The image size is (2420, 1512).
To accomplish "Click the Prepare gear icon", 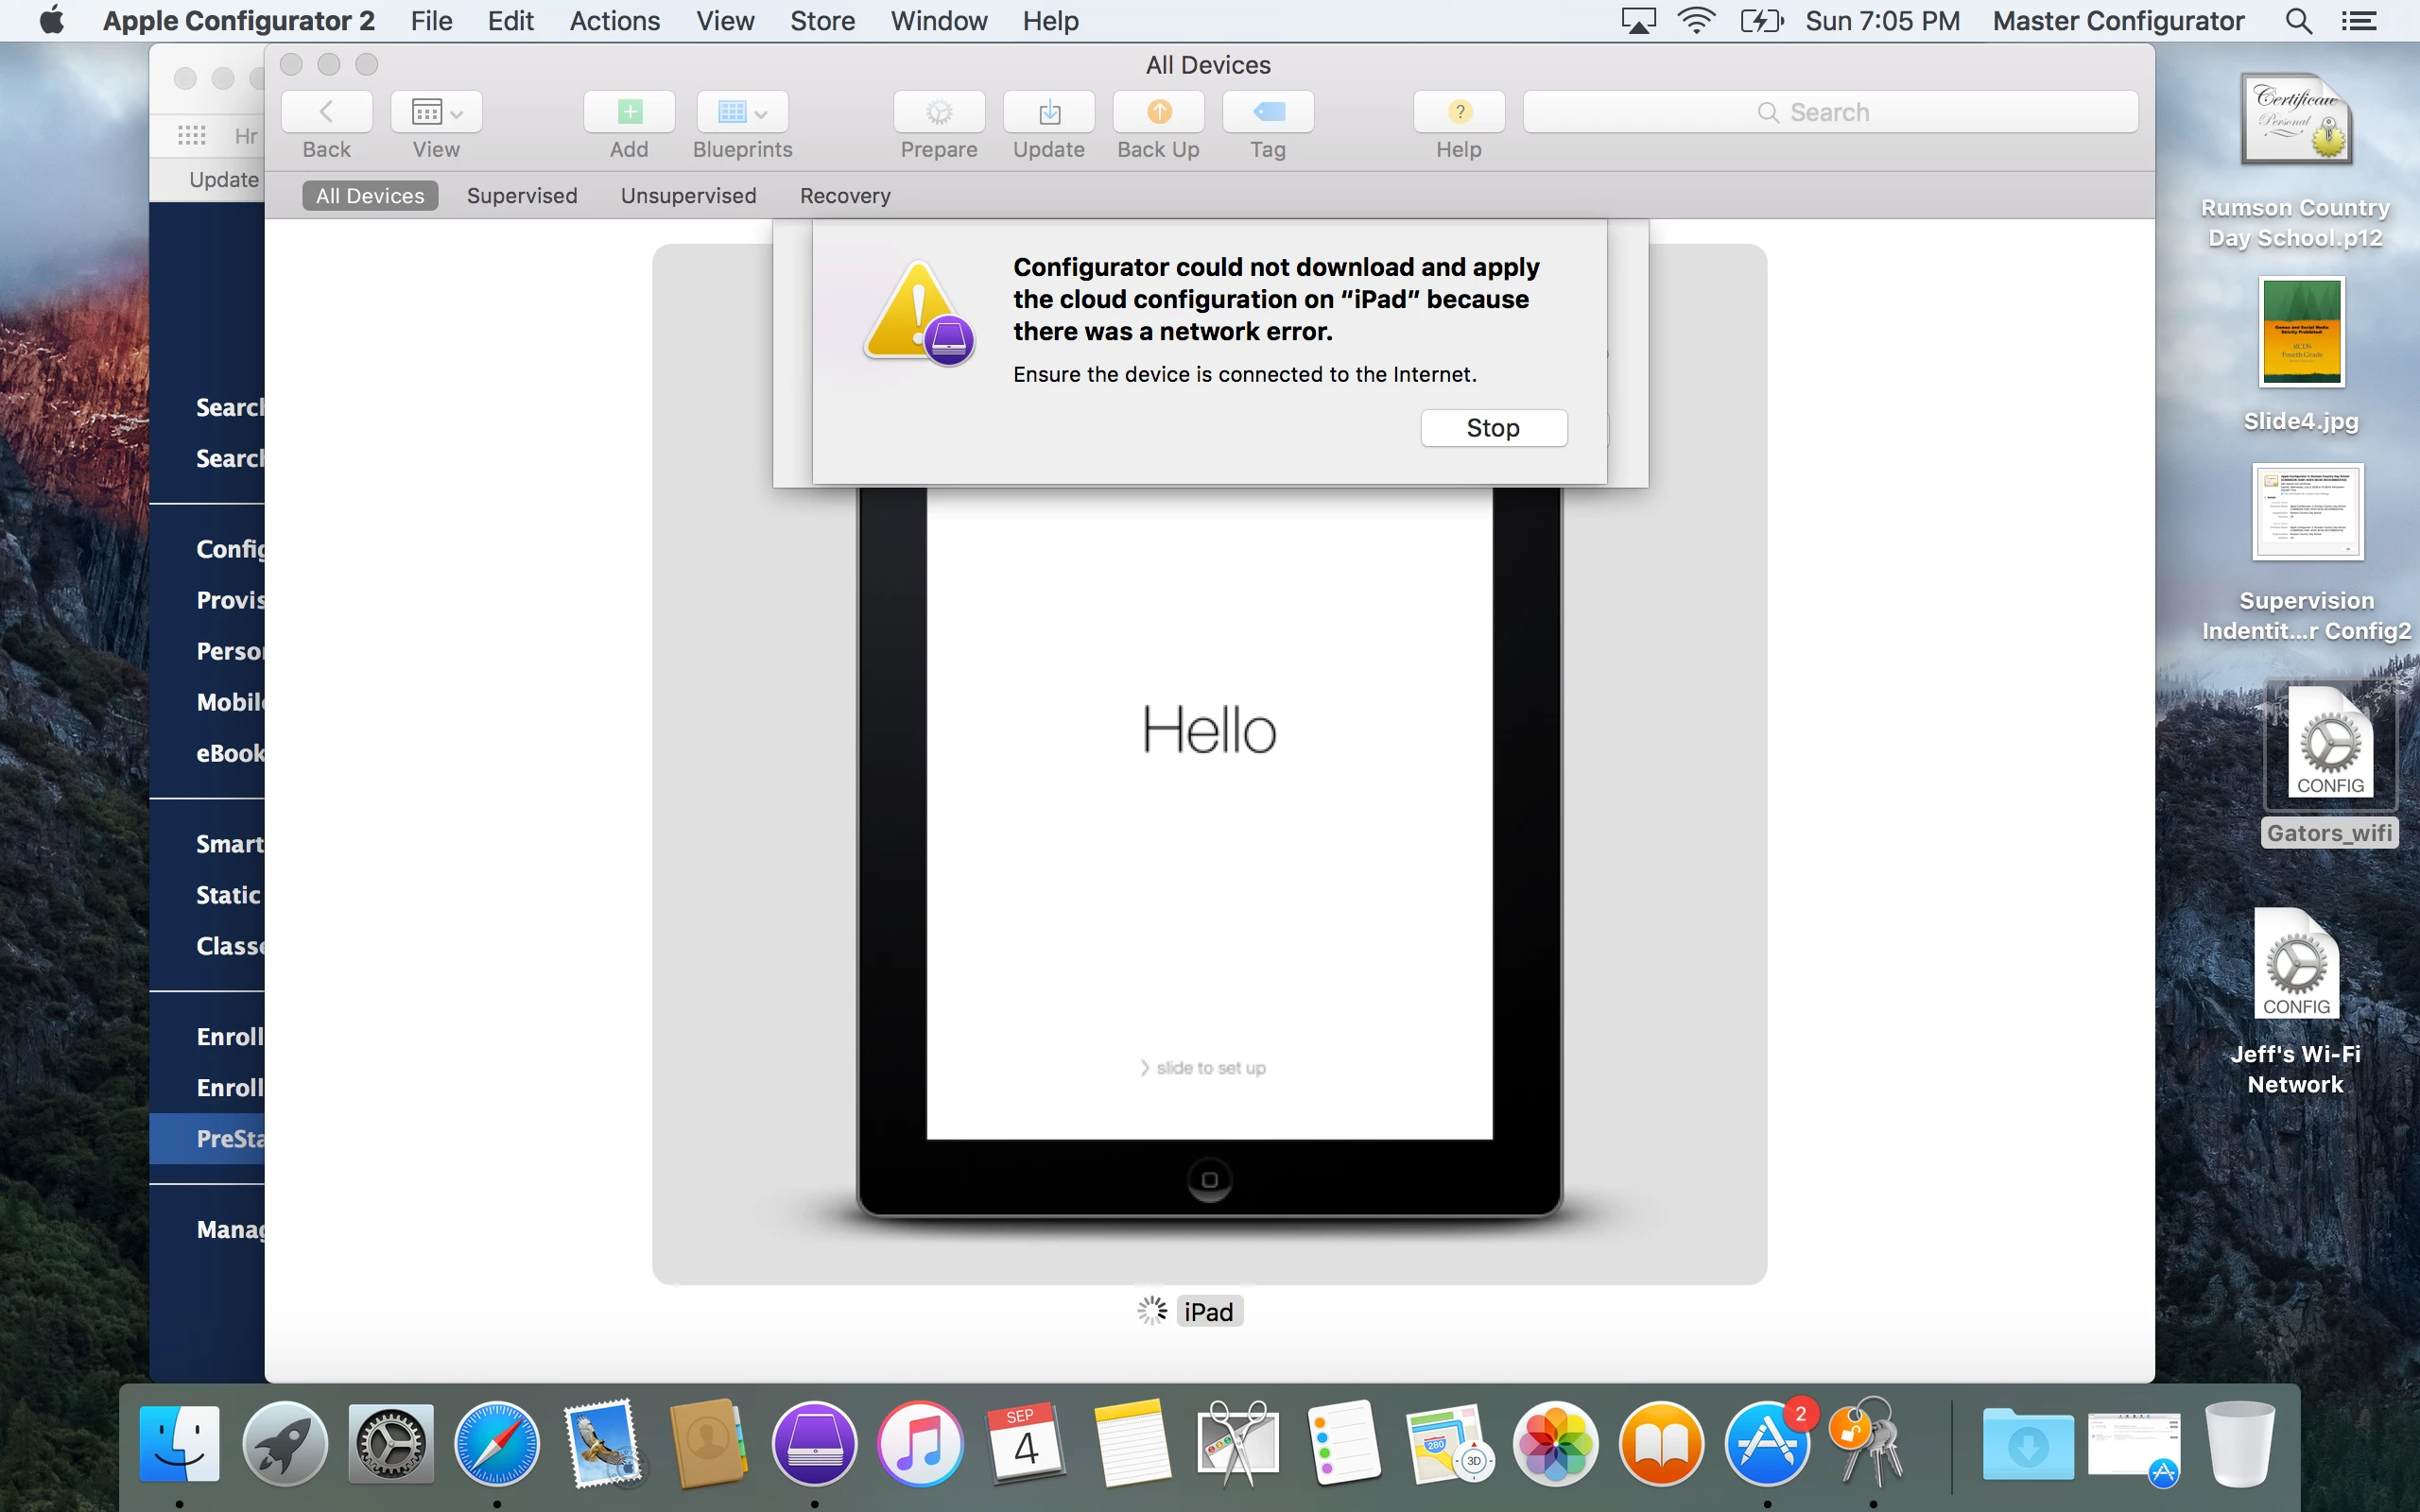I will pos(939,111).
